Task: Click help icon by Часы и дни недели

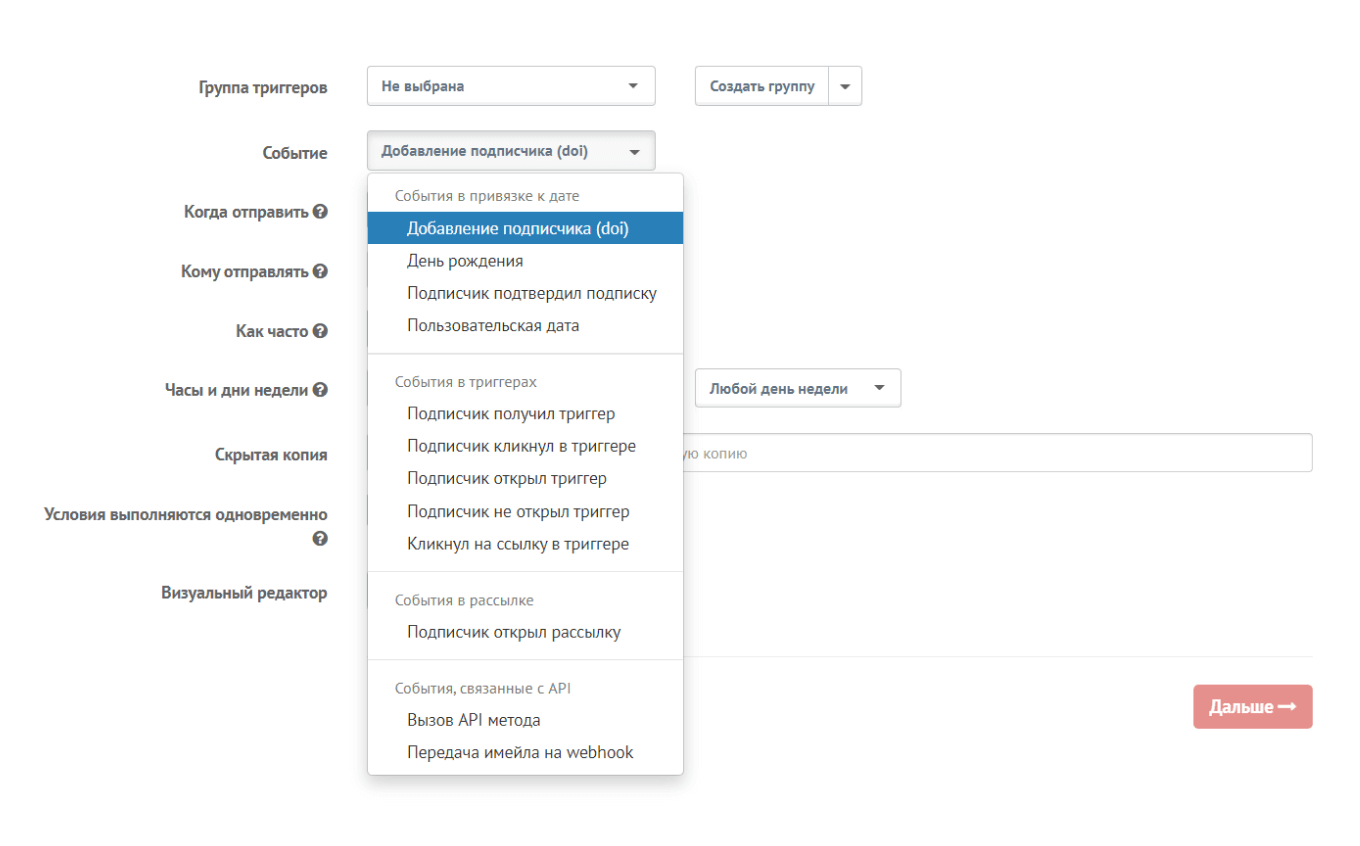Action: pos(320,390)
